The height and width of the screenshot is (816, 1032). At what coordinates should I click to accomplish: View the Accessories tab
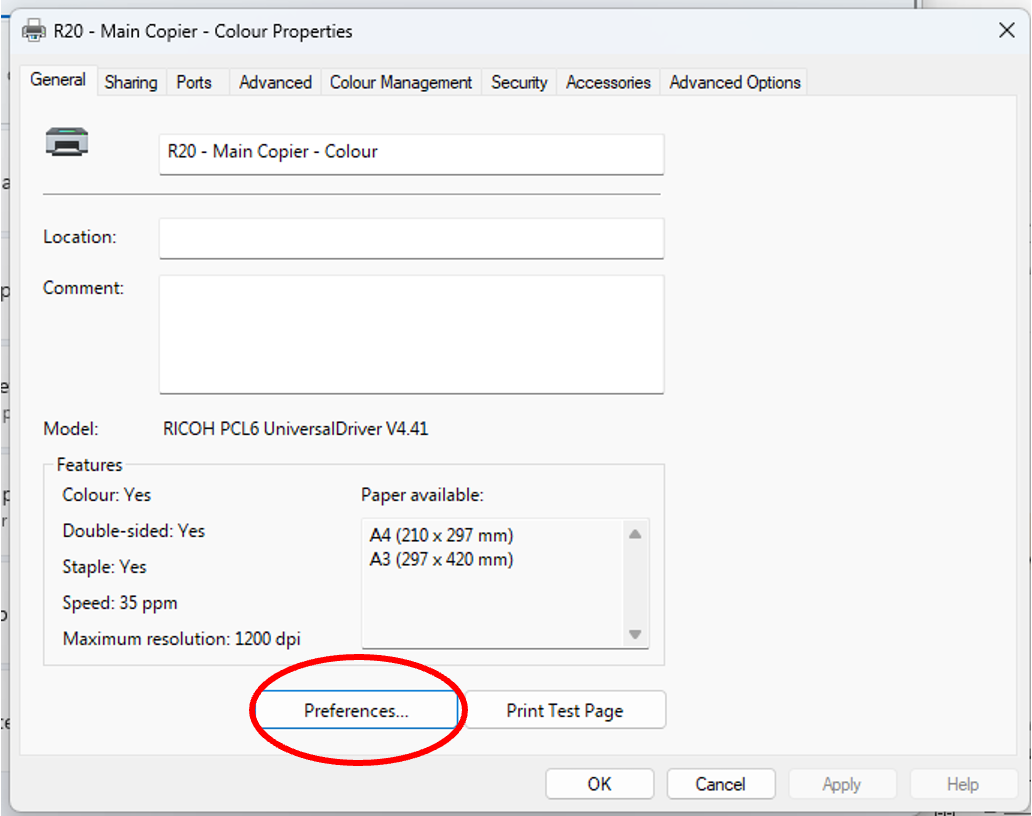click(607, 82)
